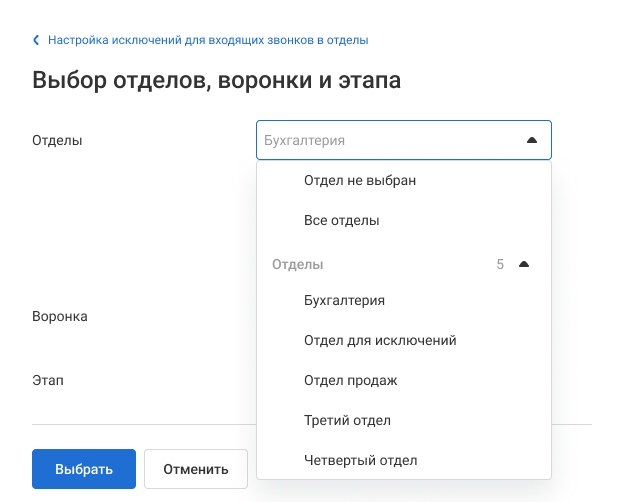
Task: Choose the 'Все отделы' option
Action: tap(341, 220)
